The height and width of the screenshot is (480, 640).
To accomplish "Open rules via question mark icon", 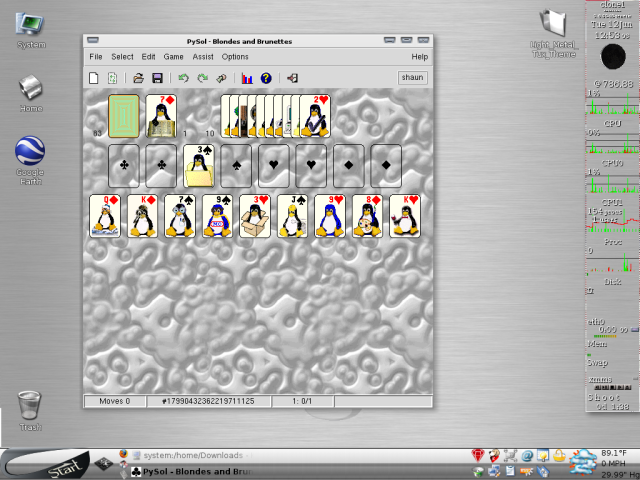I will pyautogui.click(x=266, y=78).
